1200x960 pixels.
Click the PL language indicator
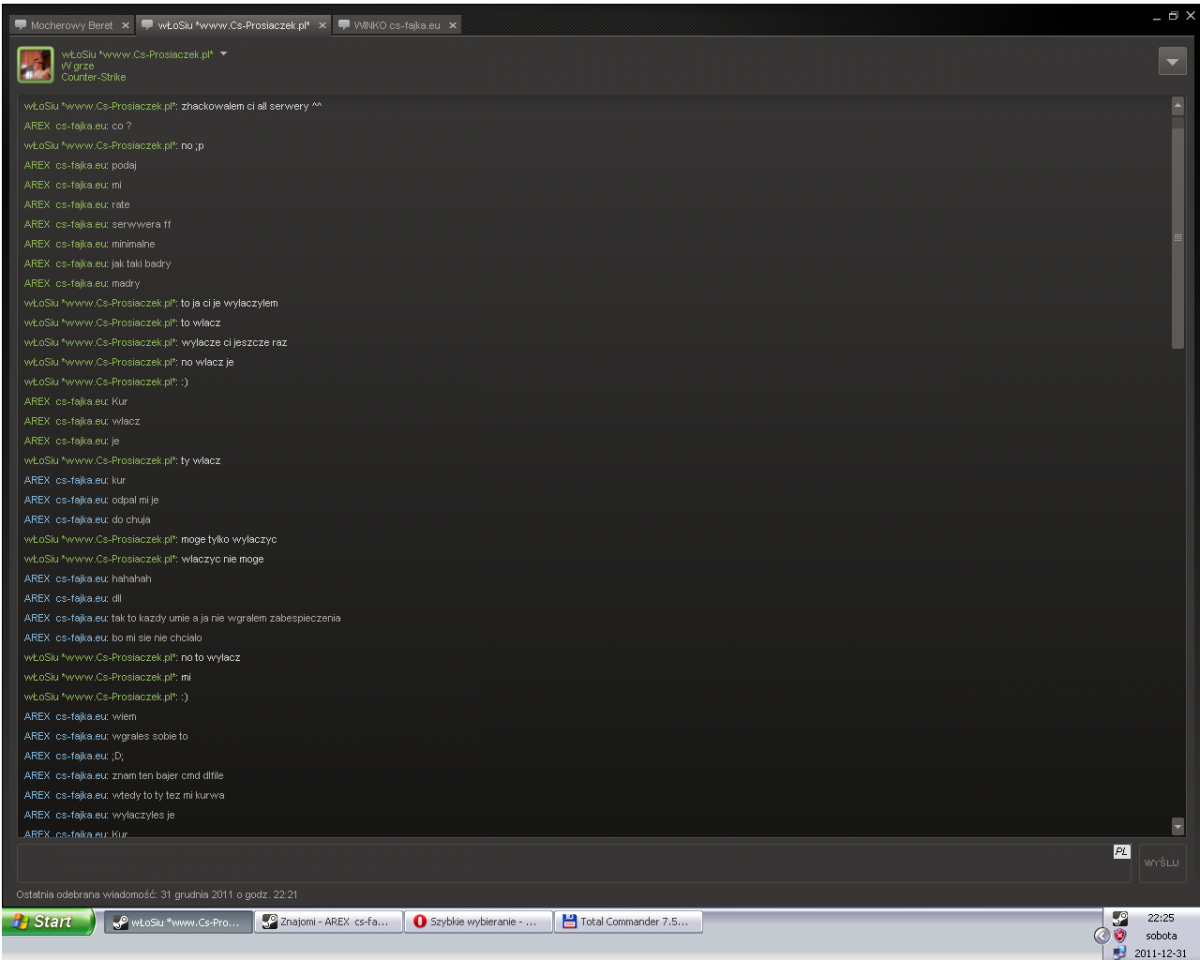[1121, 852]
